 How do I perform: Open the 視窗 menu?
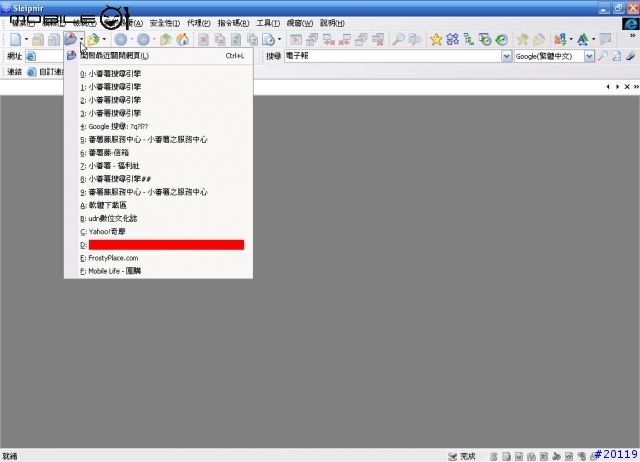click(300, 23)
